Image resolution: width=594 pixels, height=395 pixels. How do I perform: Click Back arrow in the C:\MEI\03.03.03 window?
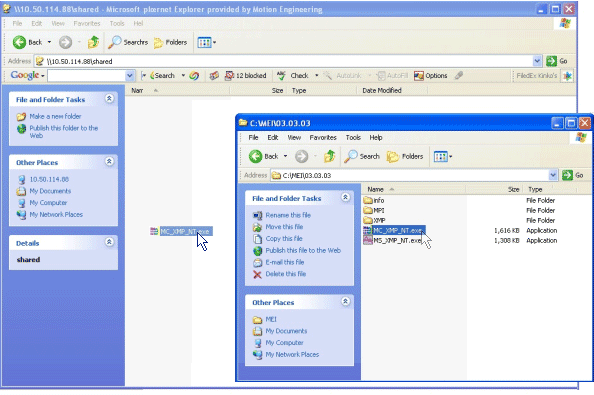[255, 156]
